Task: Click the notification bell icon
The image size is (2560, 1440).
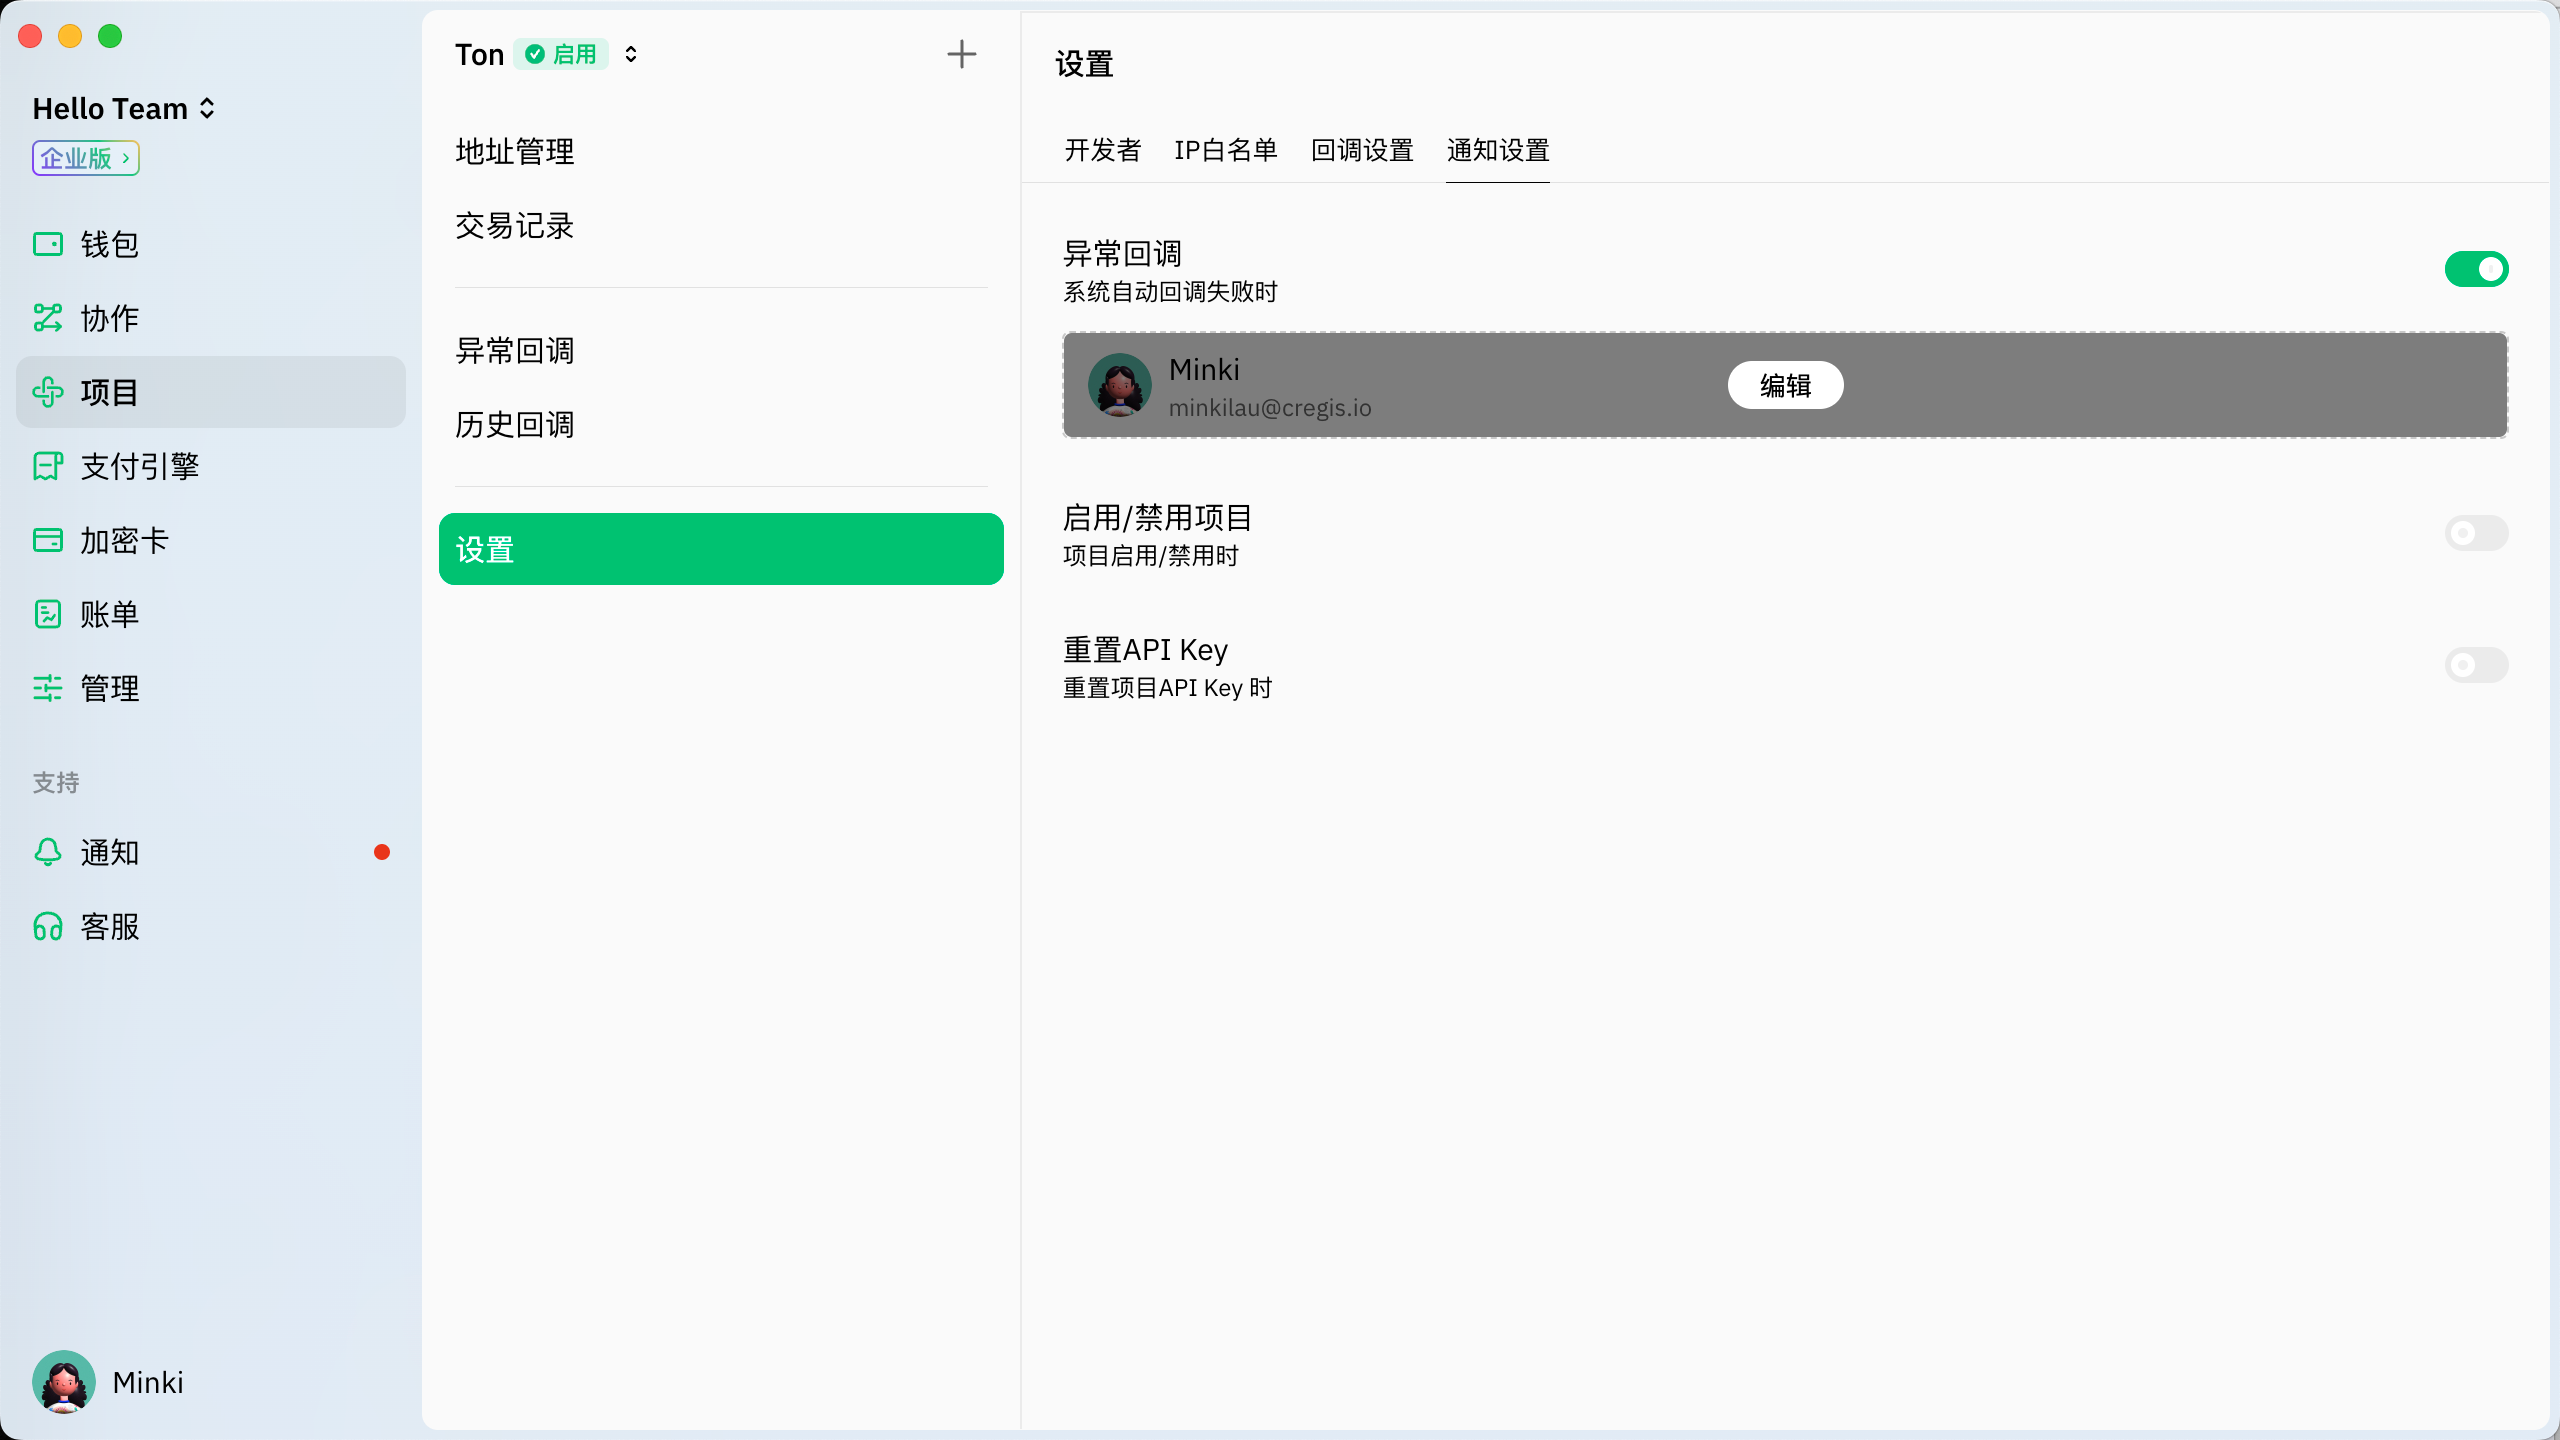Action: pos(47,852)
